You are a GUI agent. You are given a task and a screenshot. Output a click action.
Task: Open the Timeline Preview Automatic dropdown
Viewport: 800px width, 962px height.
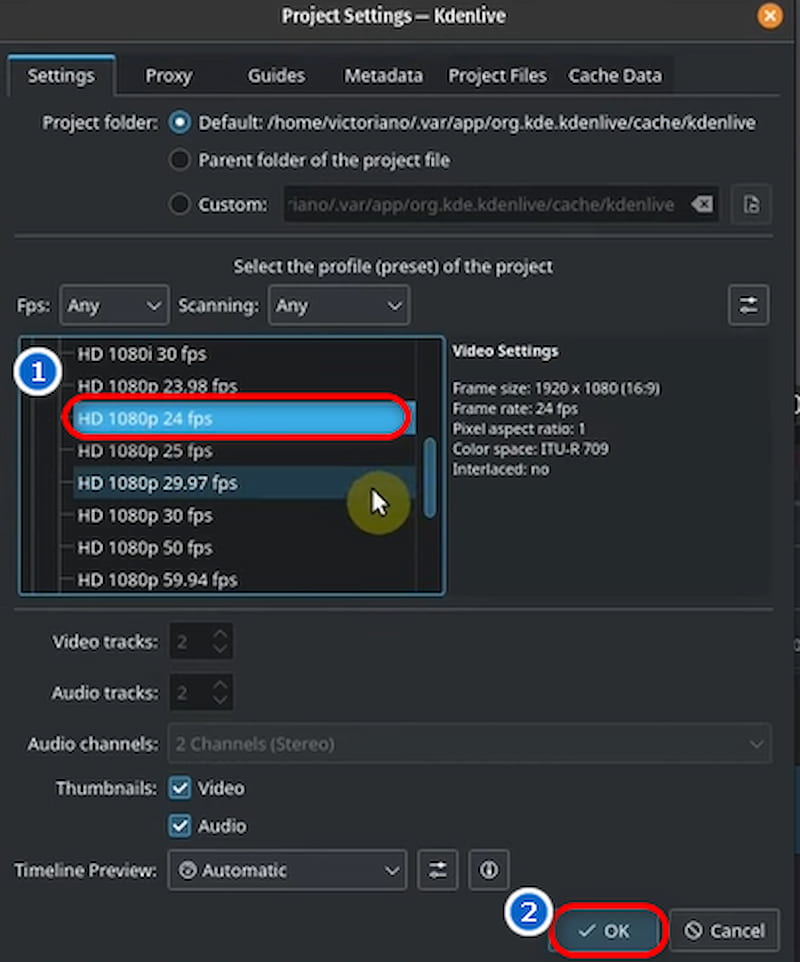pos(287,870)
